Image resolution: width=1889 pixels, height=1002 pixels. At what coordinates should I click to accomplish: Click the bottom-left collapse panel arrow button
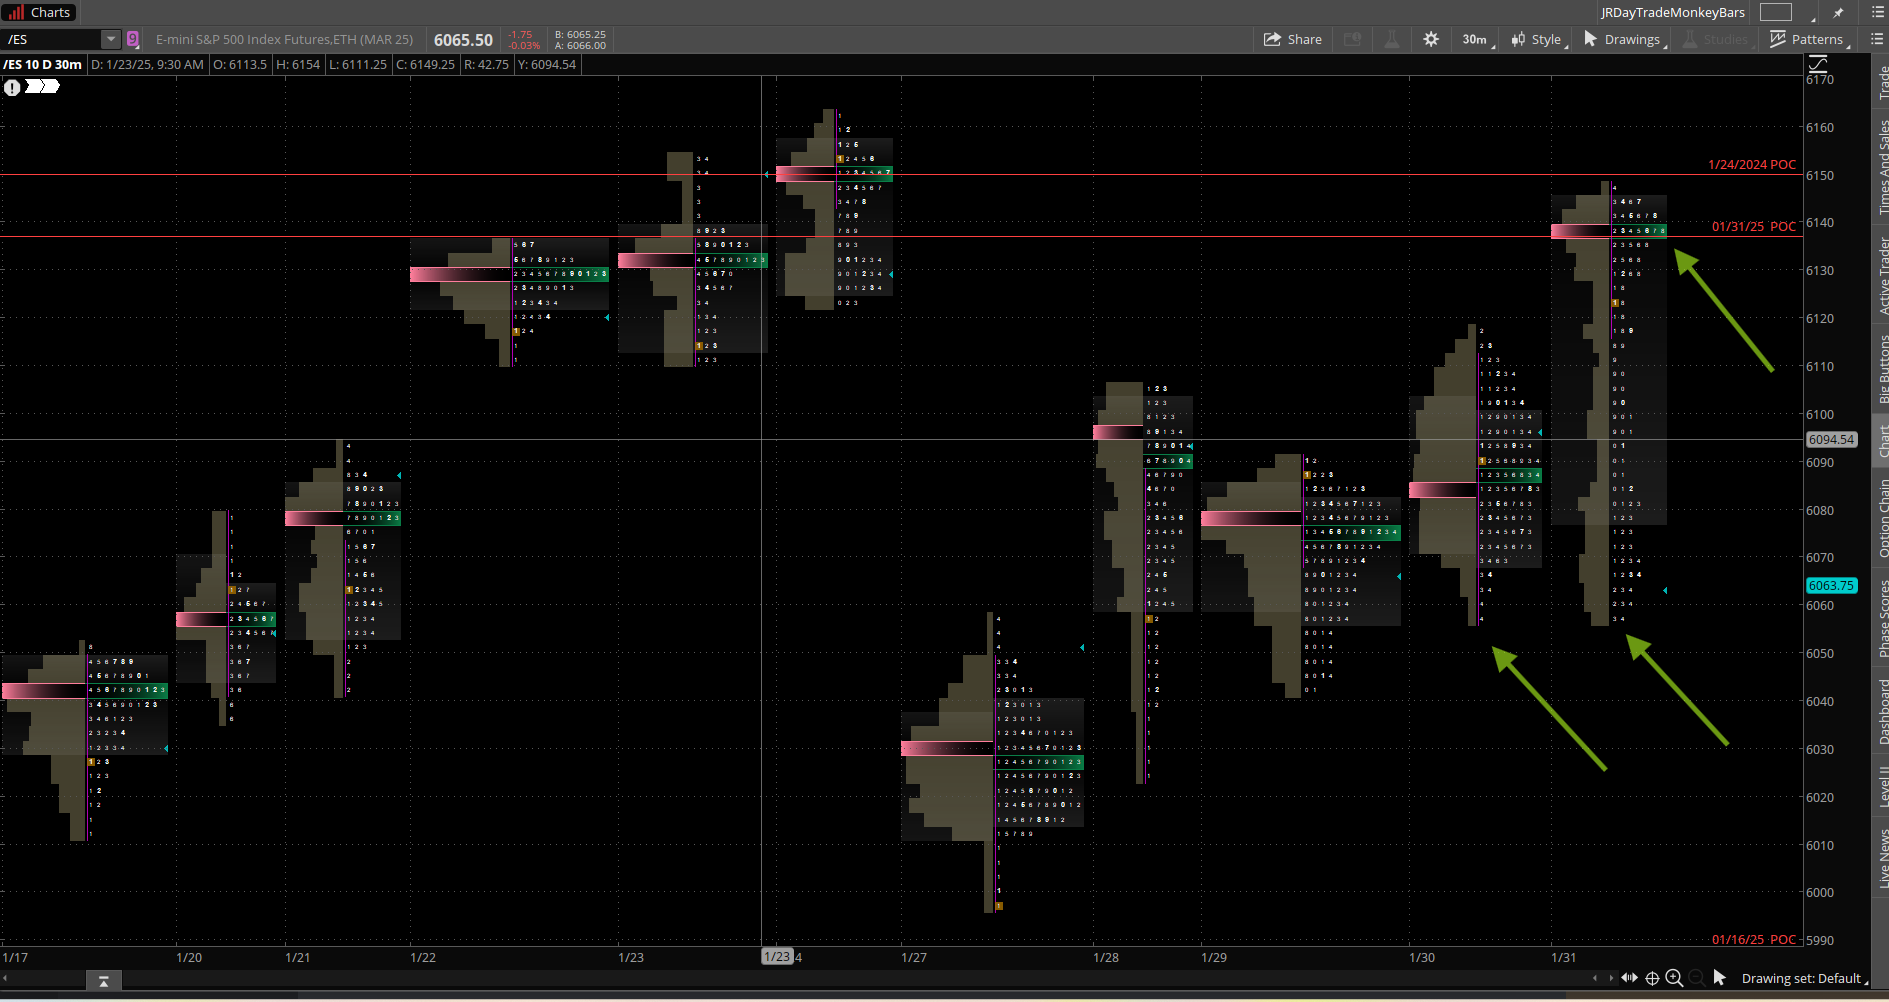[104, 981]
